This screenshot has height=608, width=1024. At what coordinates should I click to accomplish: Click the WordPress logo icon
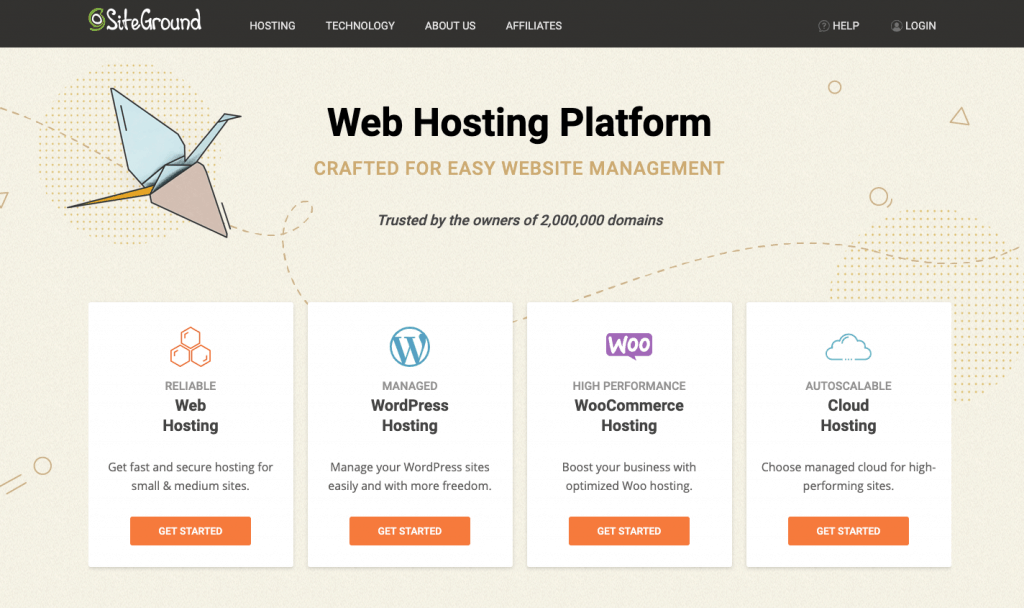point(409,347)
